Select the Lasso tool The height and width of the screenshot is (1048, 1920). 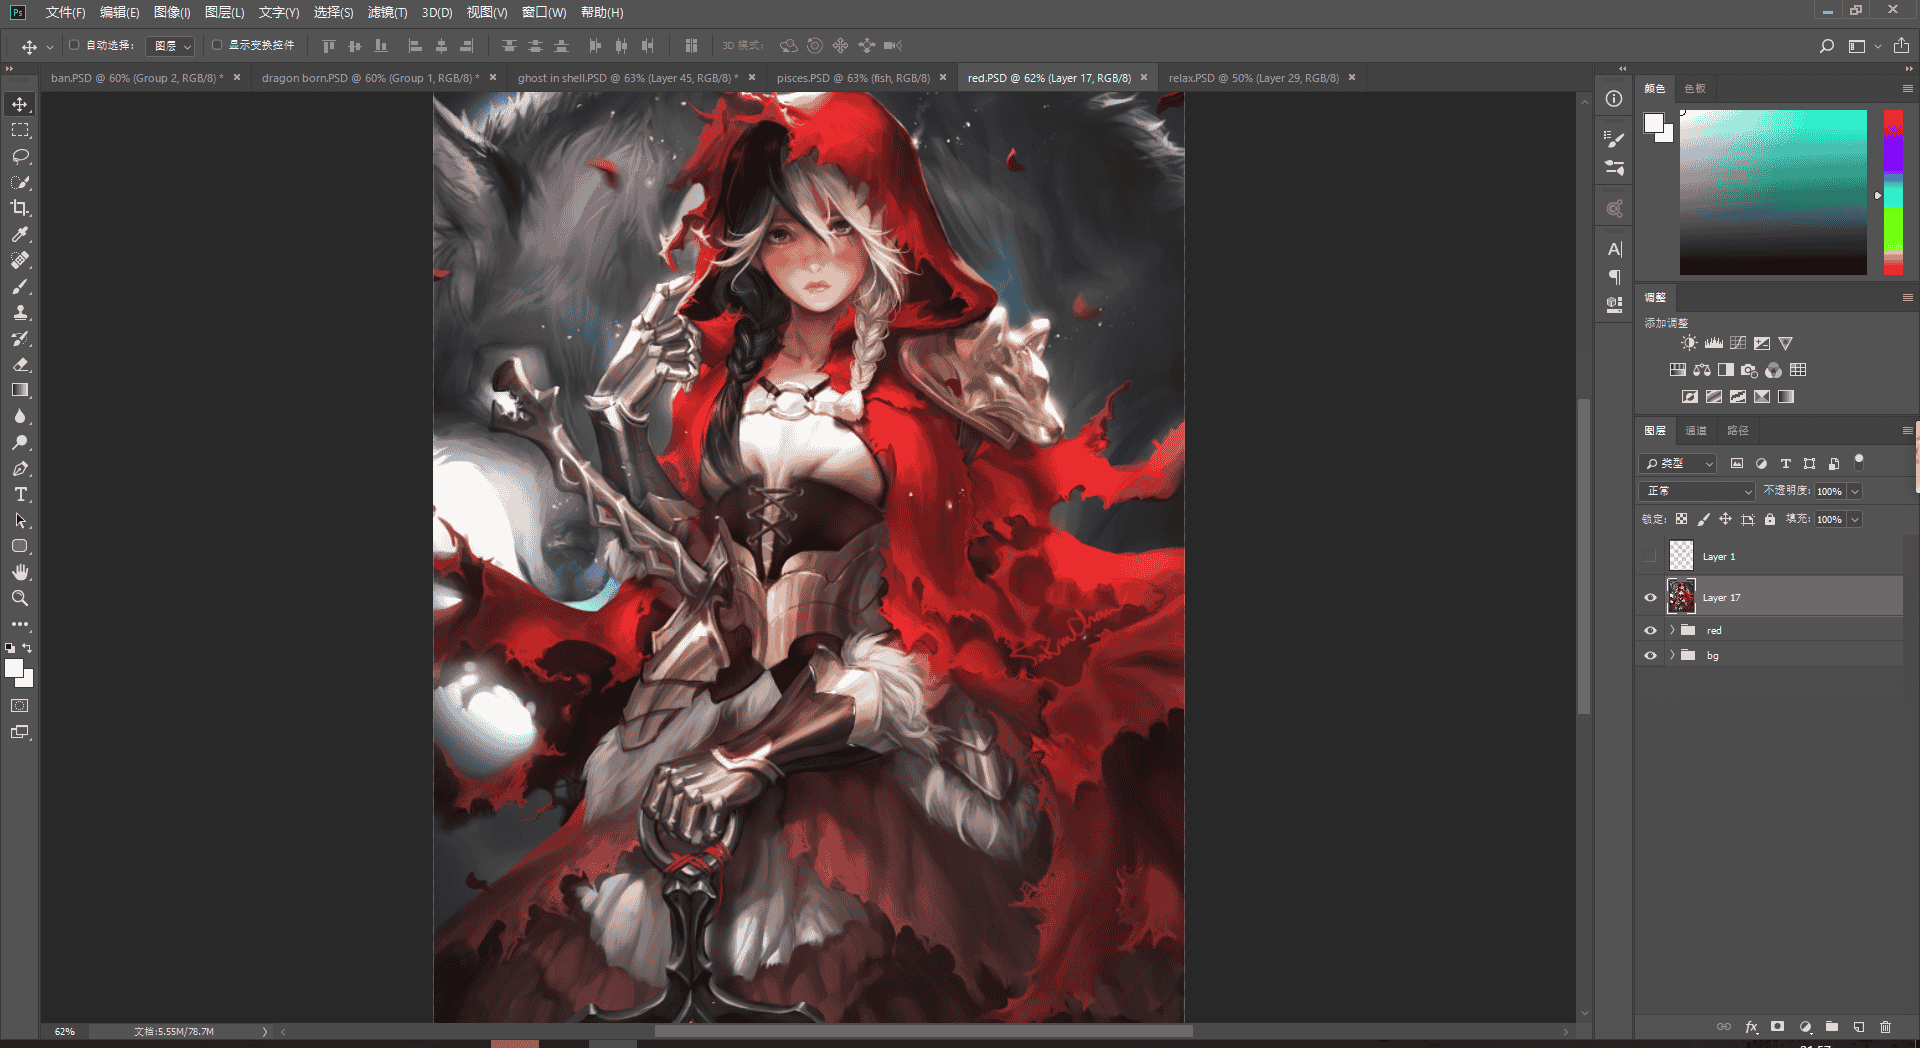point(20,156)
